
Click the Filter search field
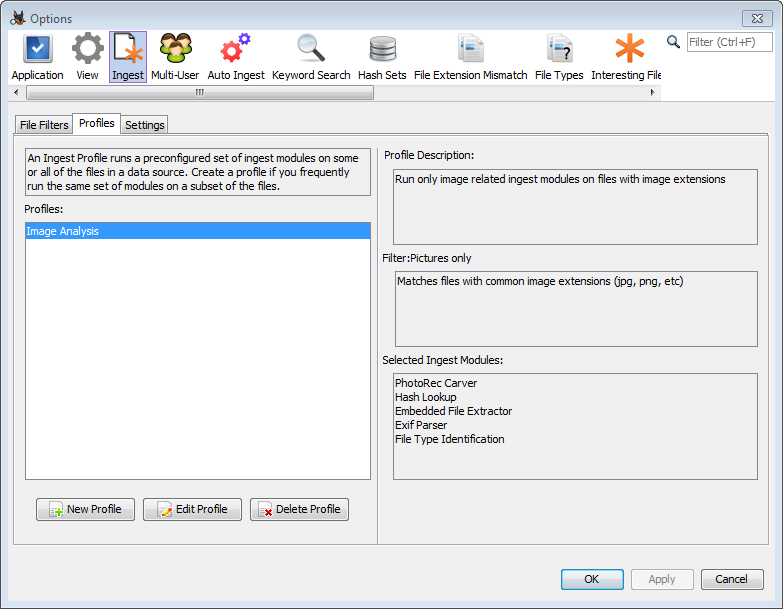point(728,42)
